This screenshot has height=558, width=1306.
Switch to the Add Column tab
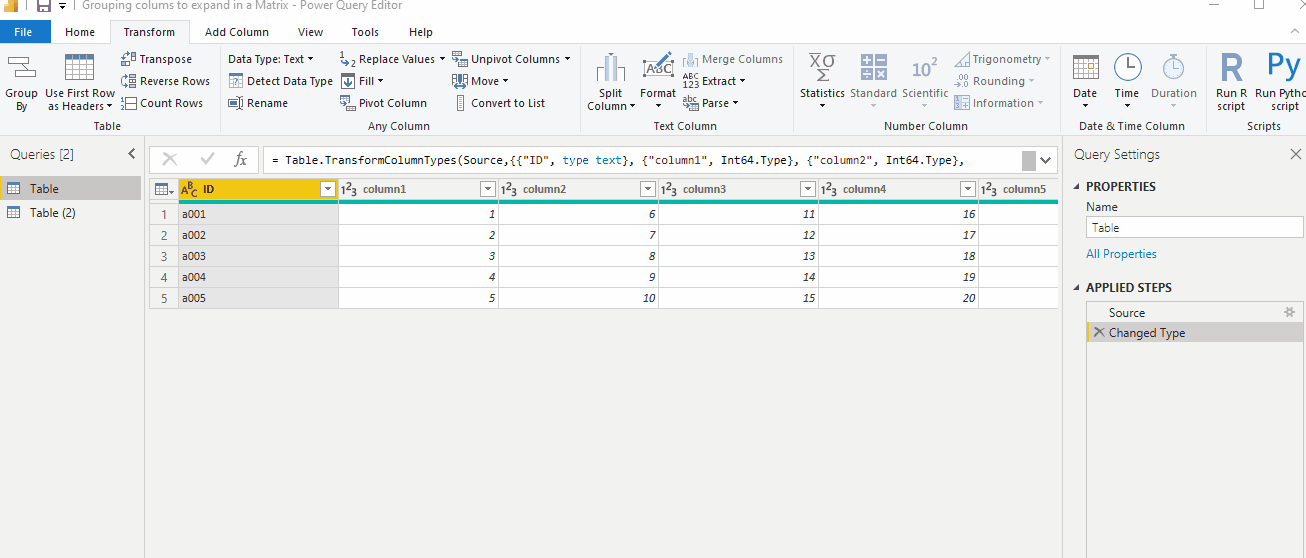(237, 32)
